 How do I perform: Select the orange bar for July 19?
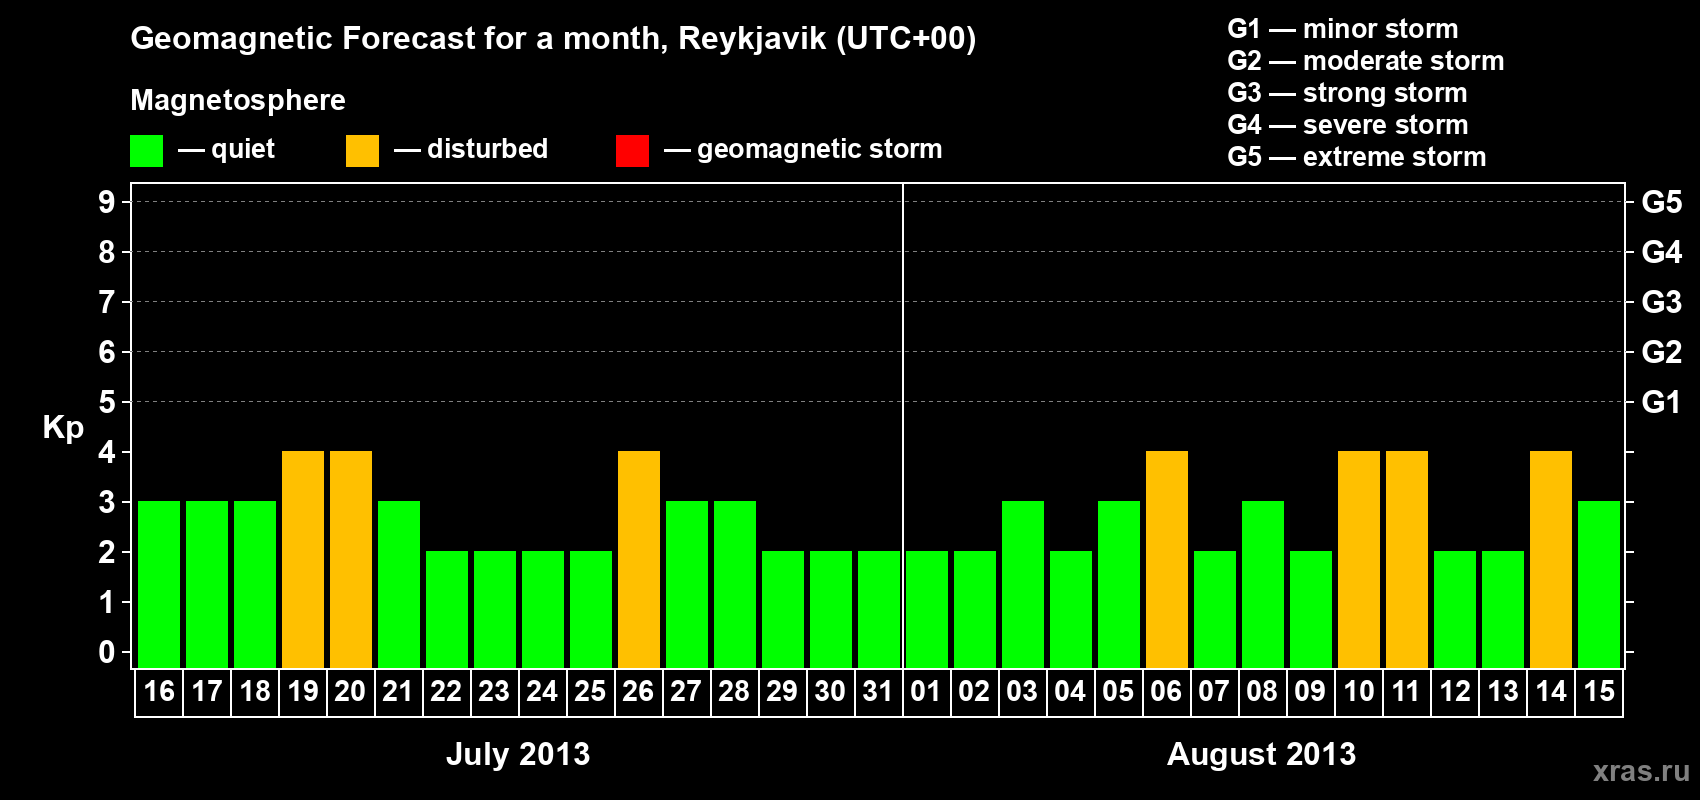303,559
